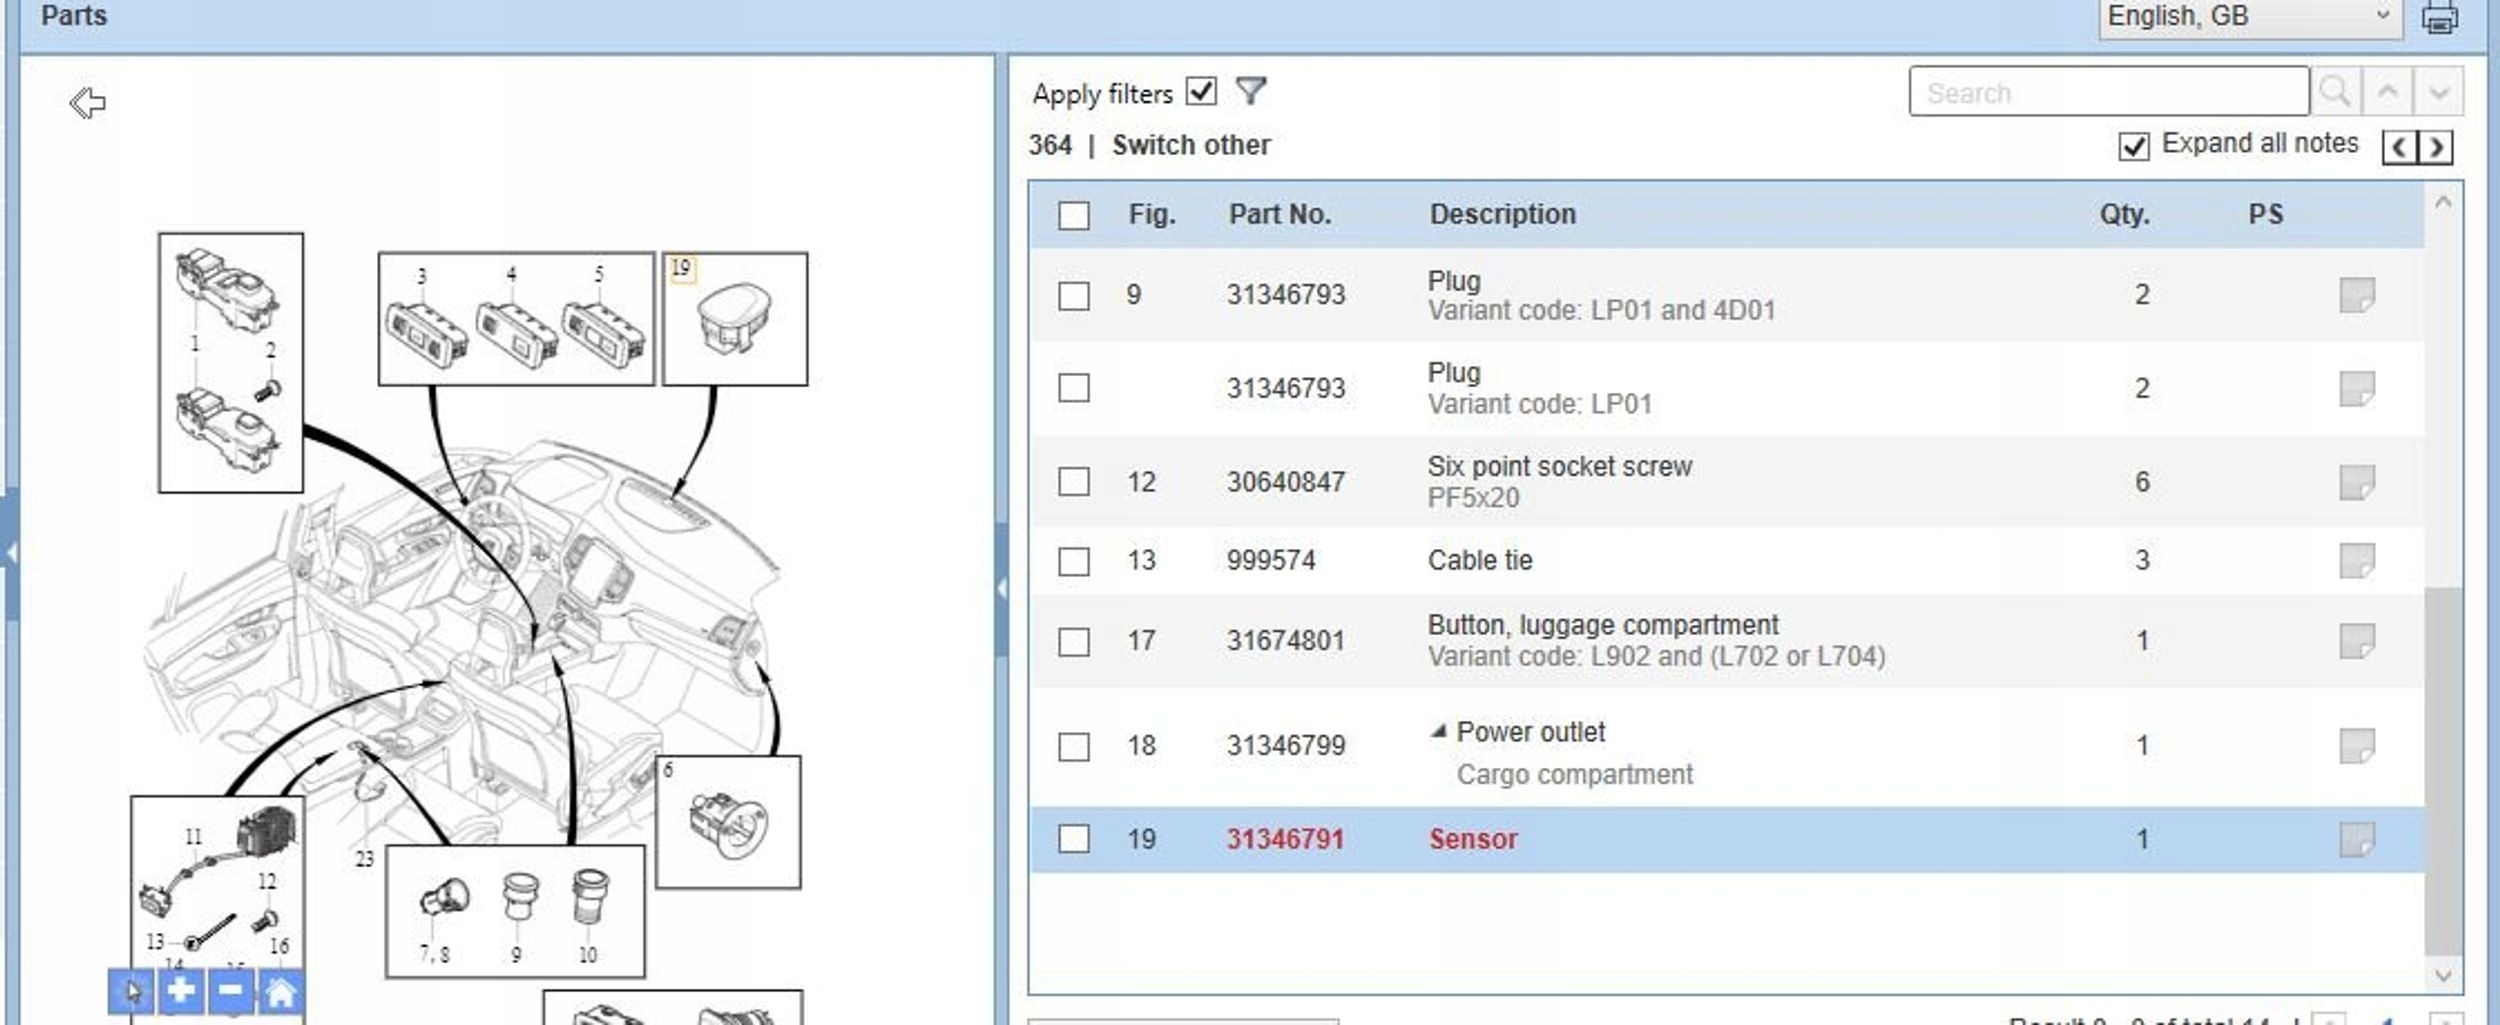Jump to previous search match arrow
Viewport: 2500px width, 1025px height.
(x=2388, y=92)
